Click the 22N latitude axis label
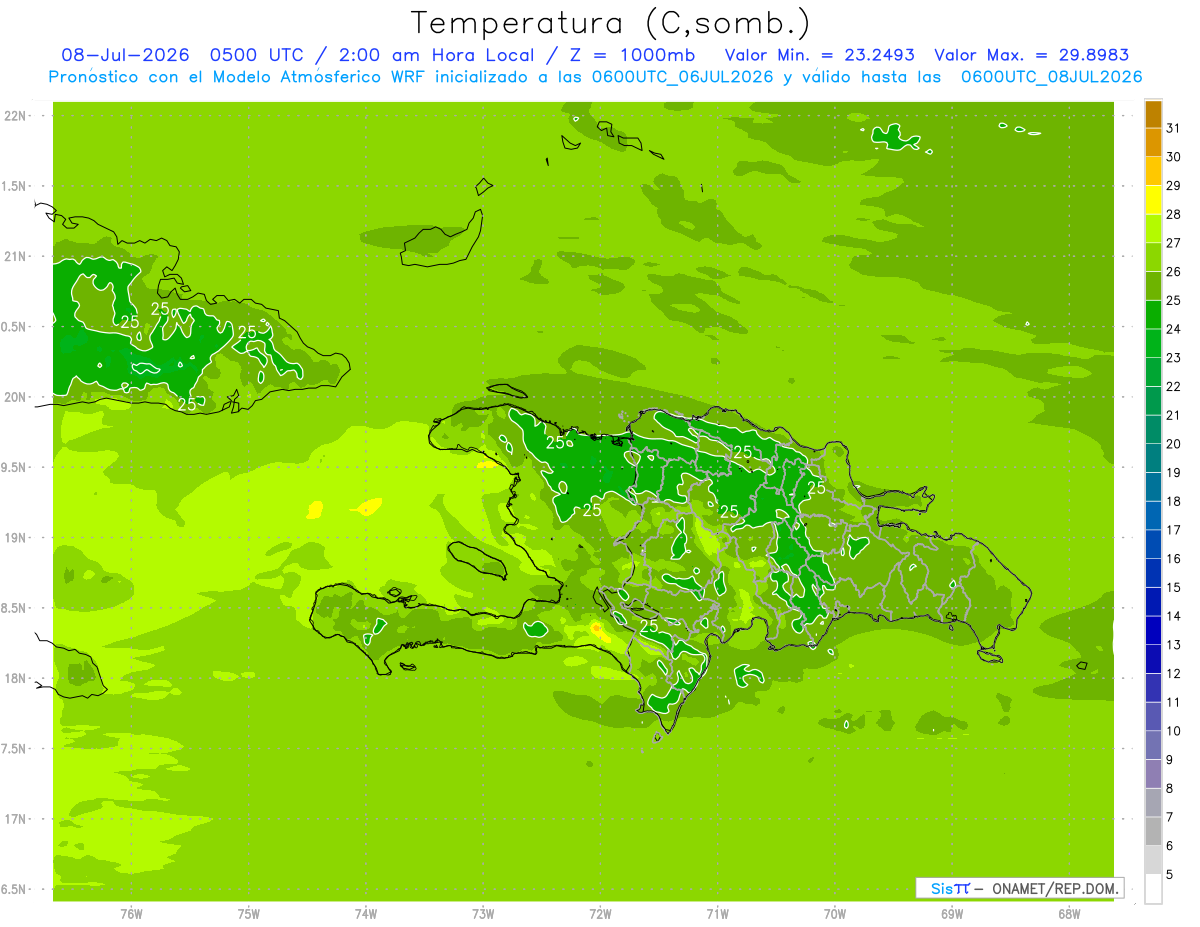Screen dimensions: 1200x927 click(14, 116)
